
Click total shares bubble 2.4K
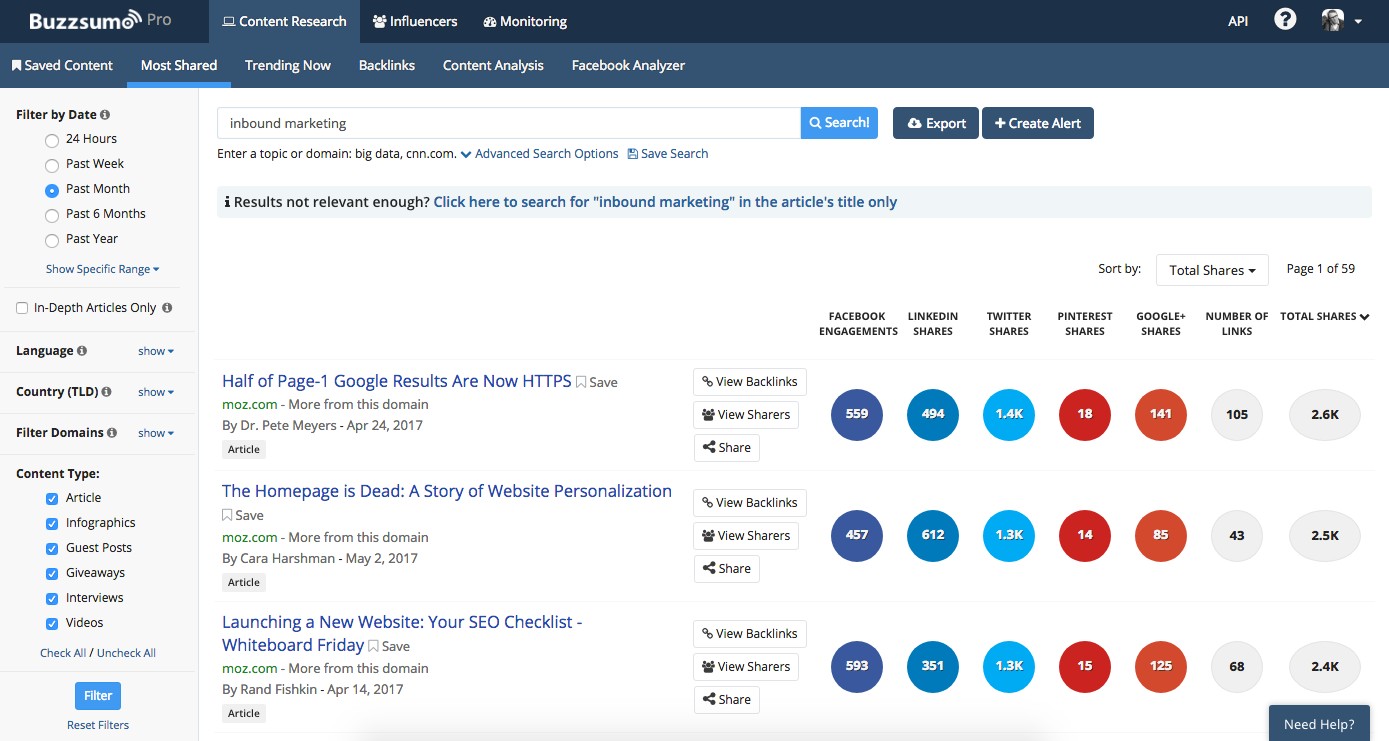[1325, 666]
